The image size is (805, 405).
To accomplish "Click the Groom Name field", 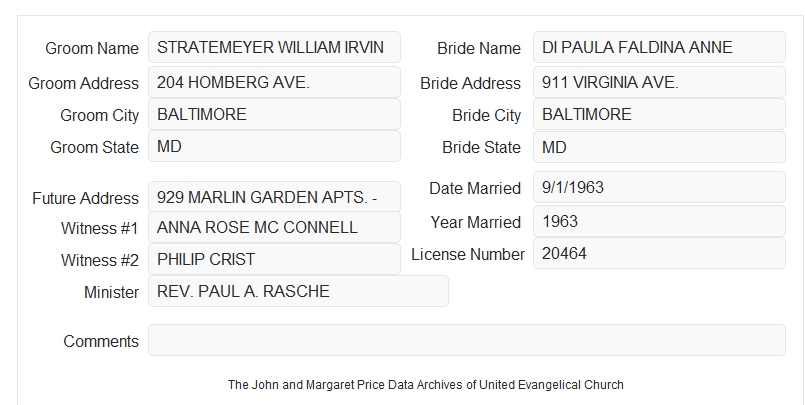I will (x=274, y=47).
